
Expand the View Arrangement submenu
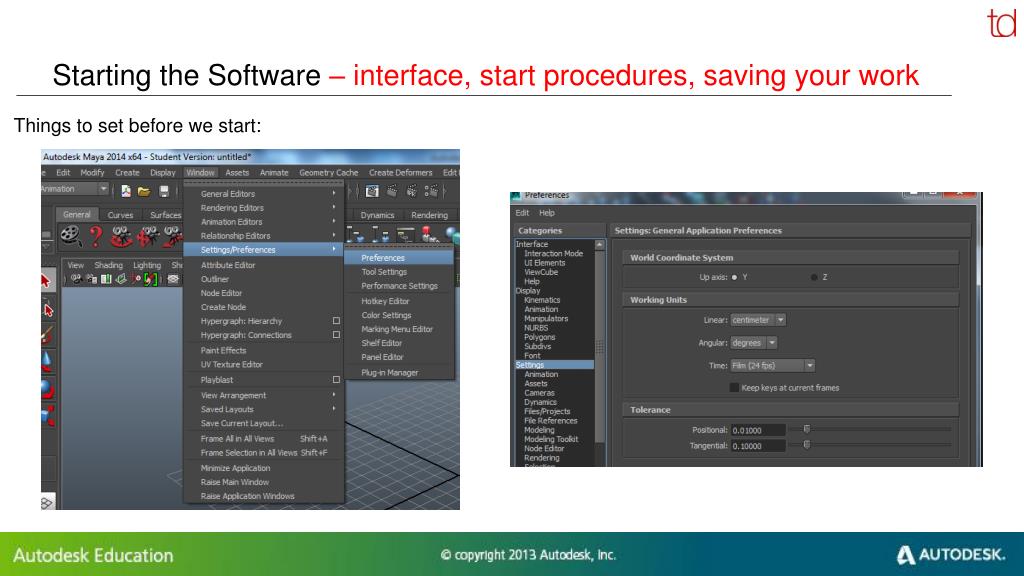point(264,395)
